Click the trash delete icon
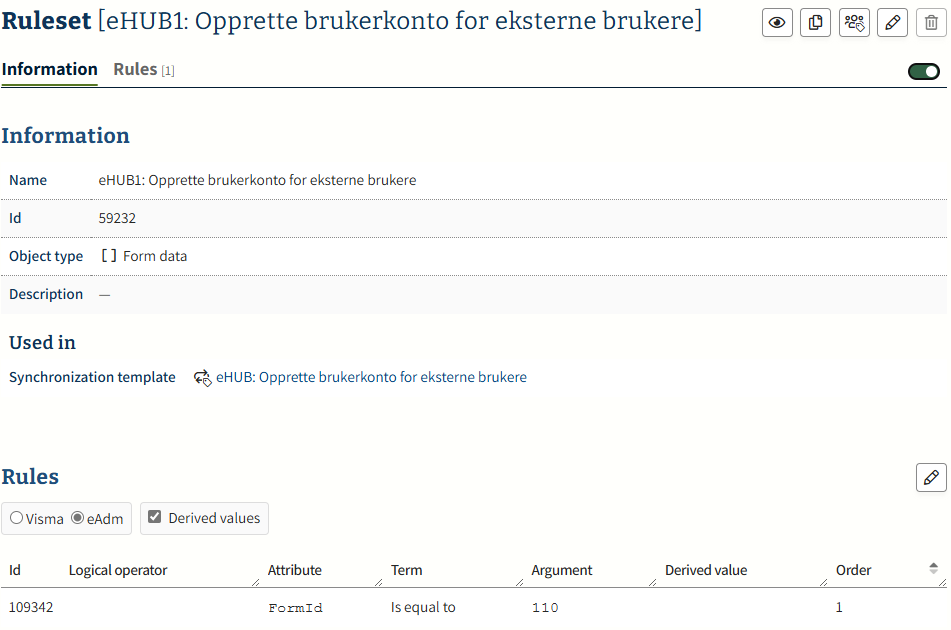The width and height of the screenshot is (951, 630). click(x=931, y=23)
